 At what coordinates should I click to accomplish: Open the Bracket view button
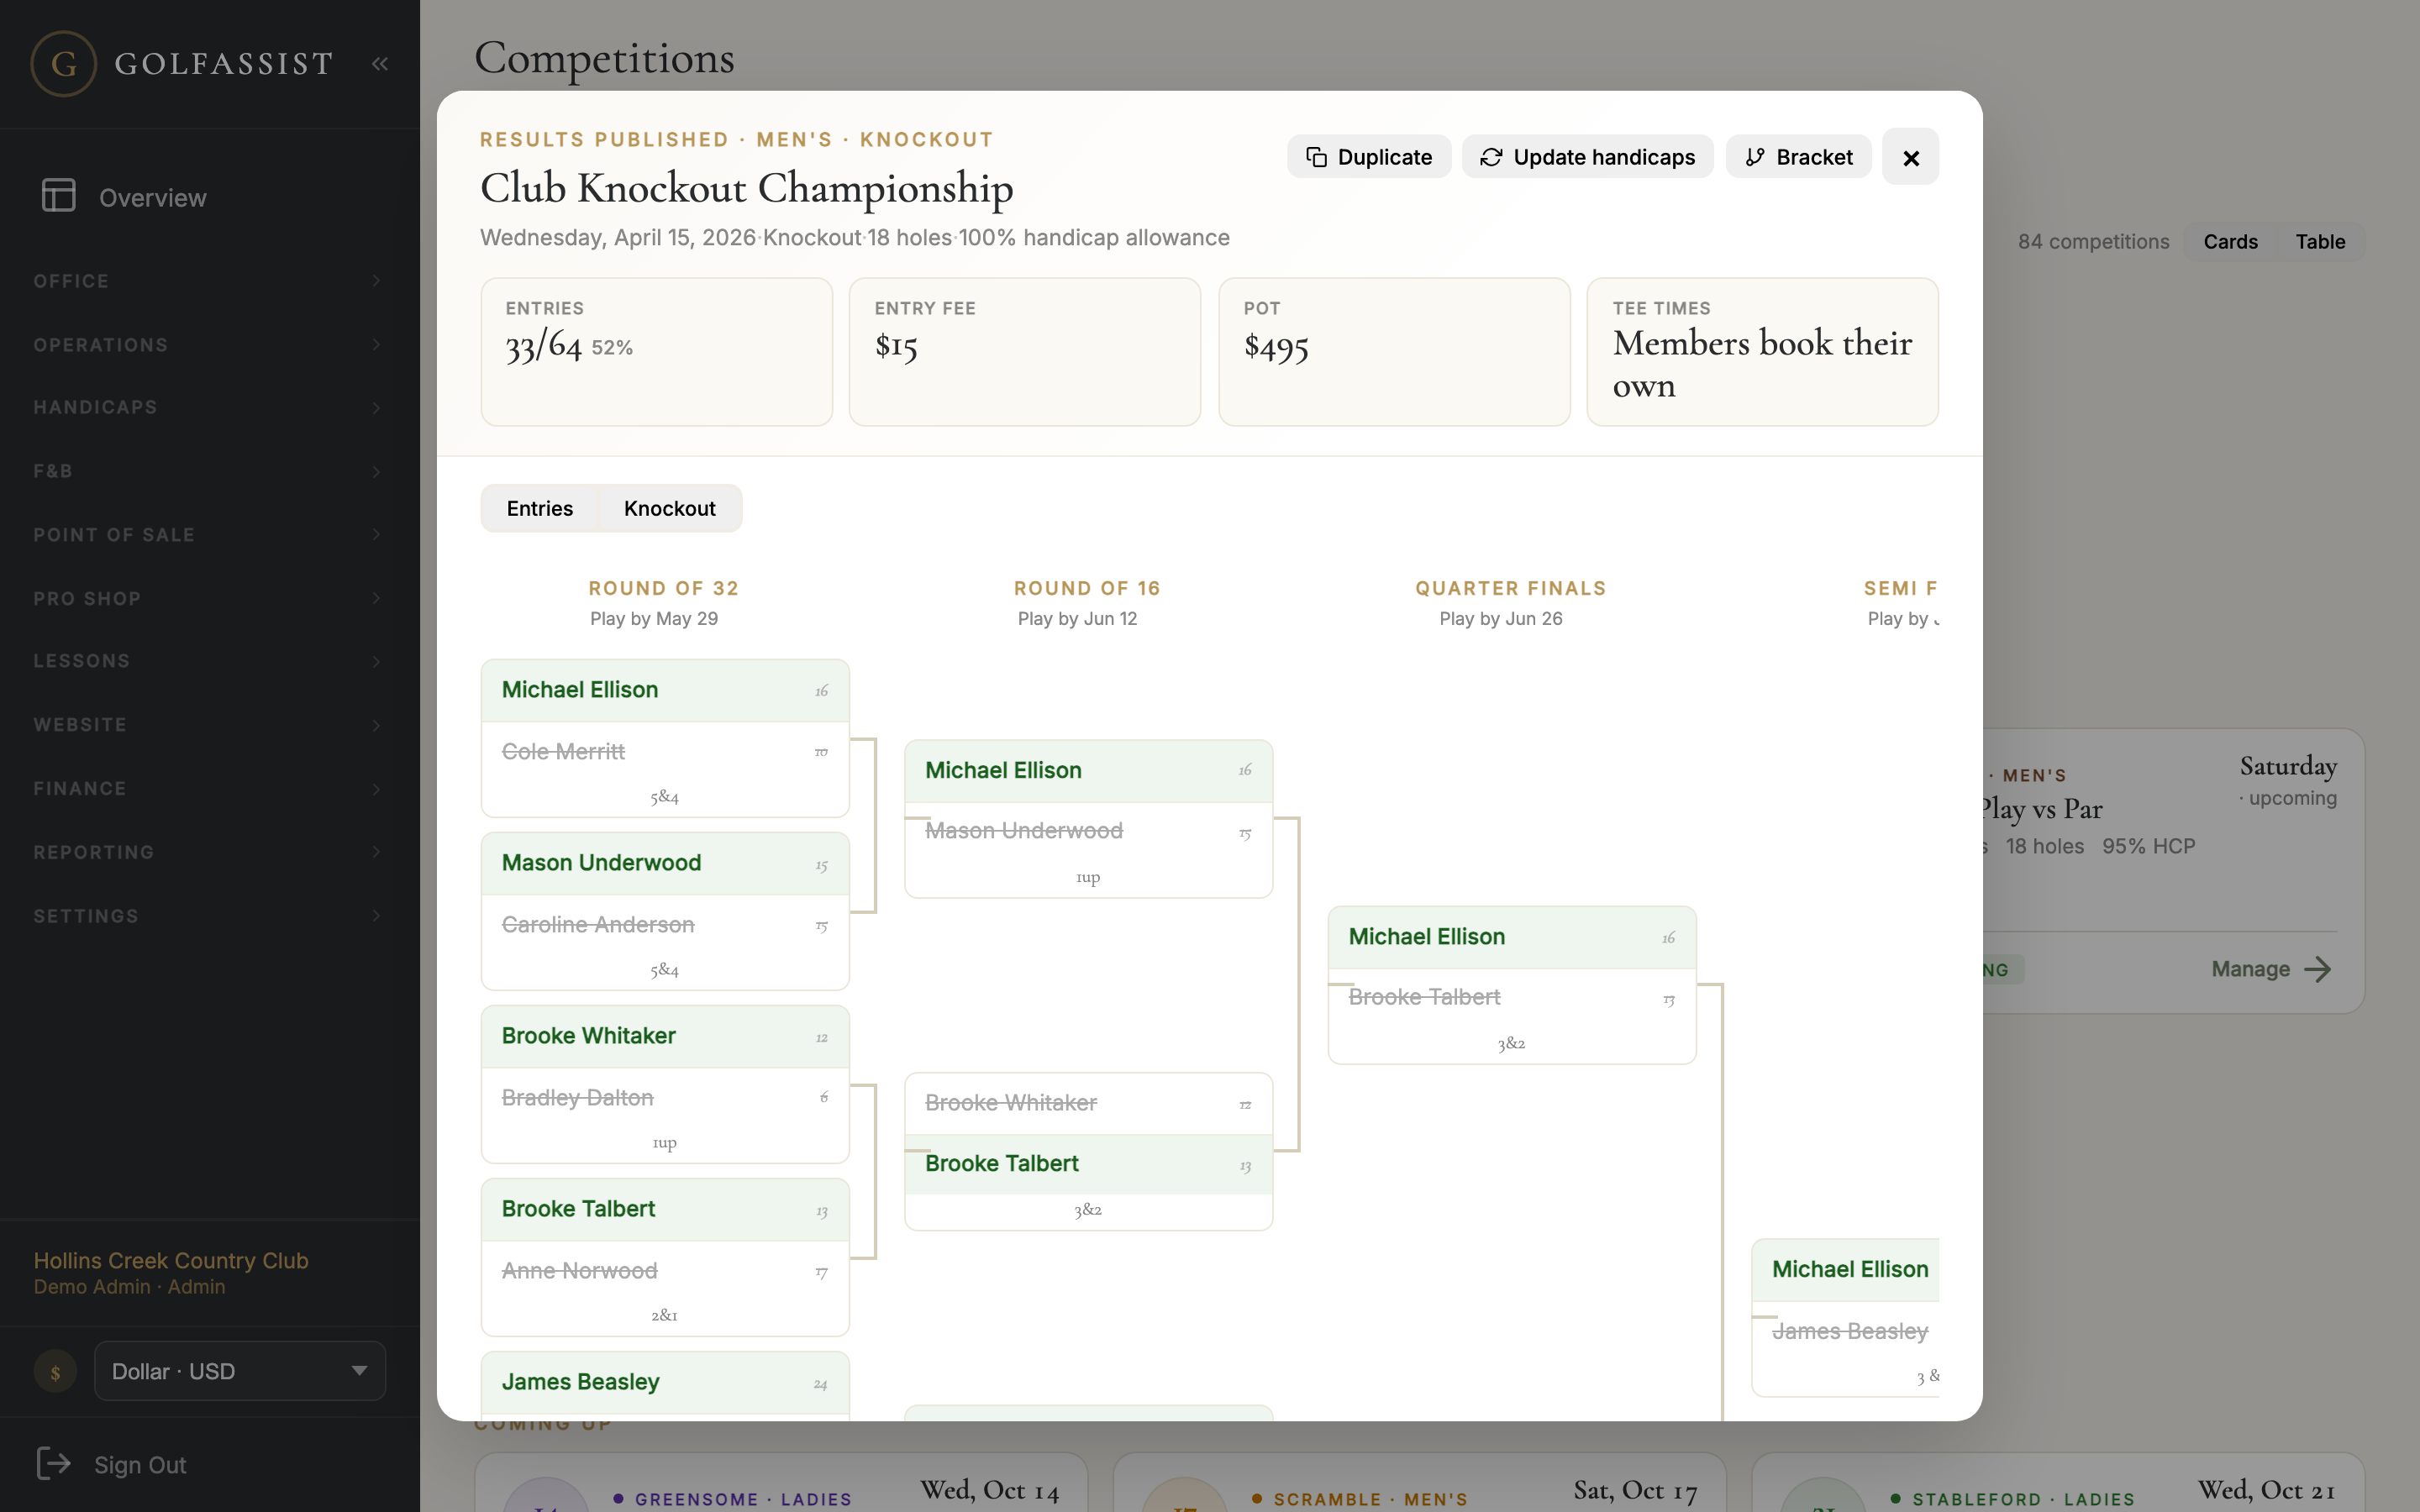(1798, 157)
